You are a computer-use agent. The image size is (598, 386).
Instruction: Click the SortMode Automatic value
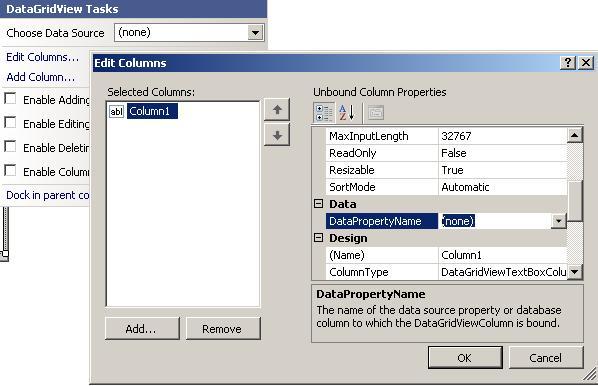(503, 187)
